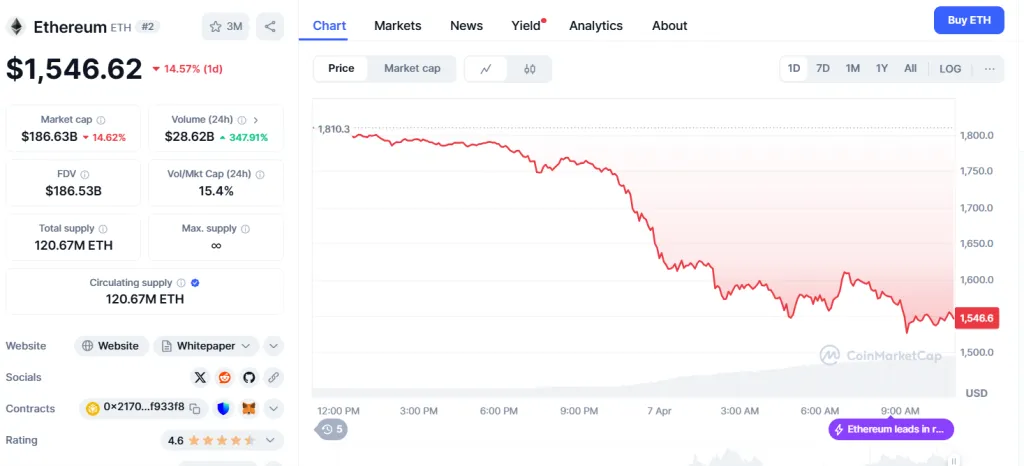
Task: Copy the contract address icon
Action: [x=195, y=409]
